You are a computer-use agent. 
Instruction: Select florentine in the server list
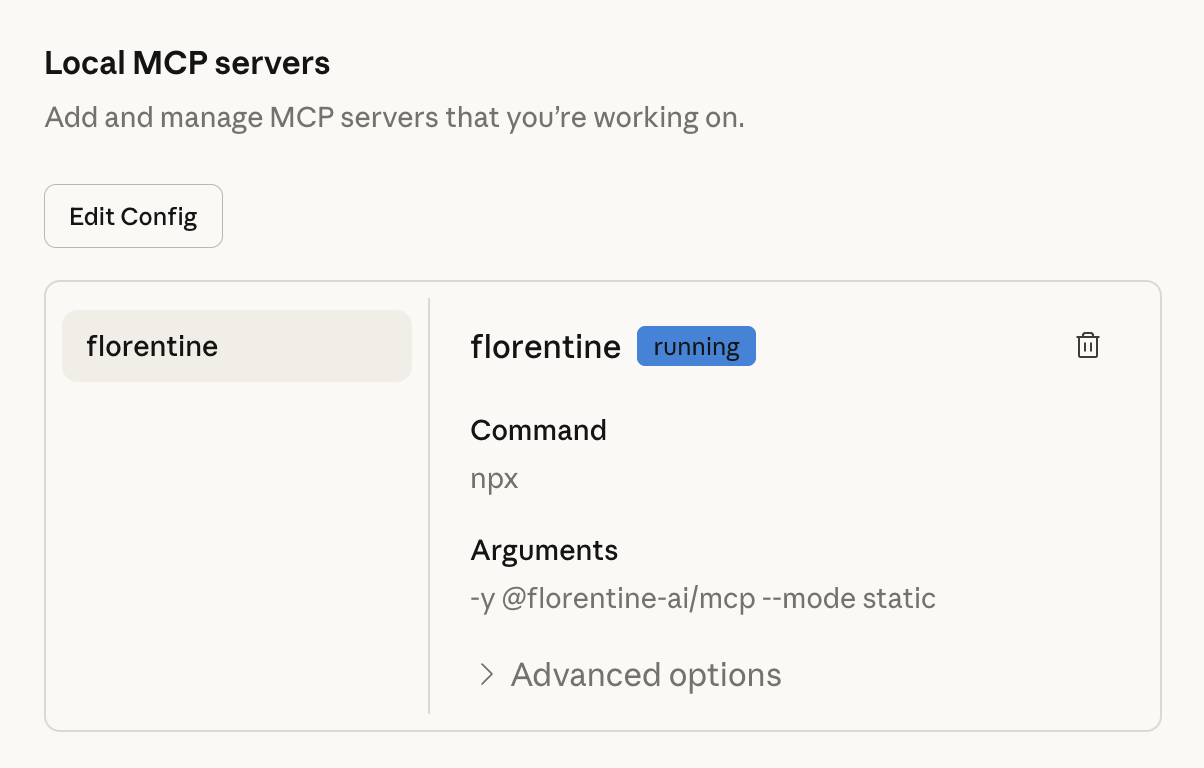pyautogui.click(x=237, y=346)
